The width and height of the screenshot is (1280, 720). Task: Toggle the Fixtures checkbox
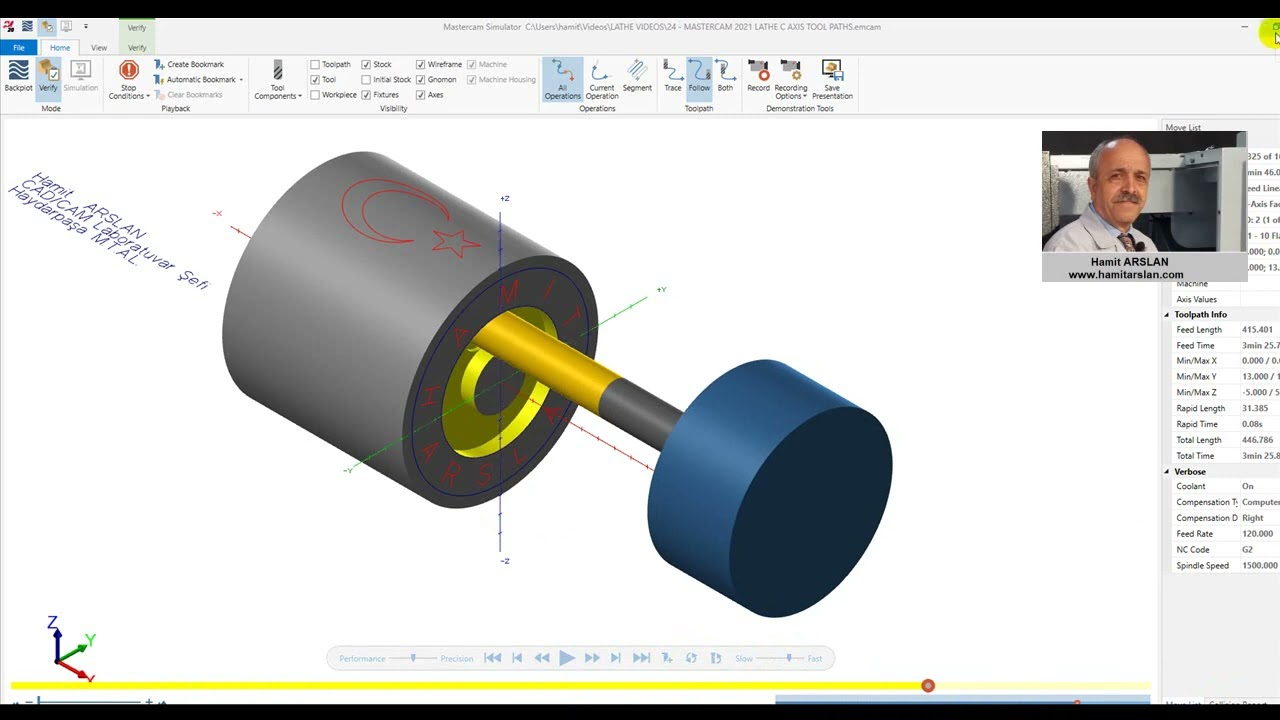[x=366, y=95]
